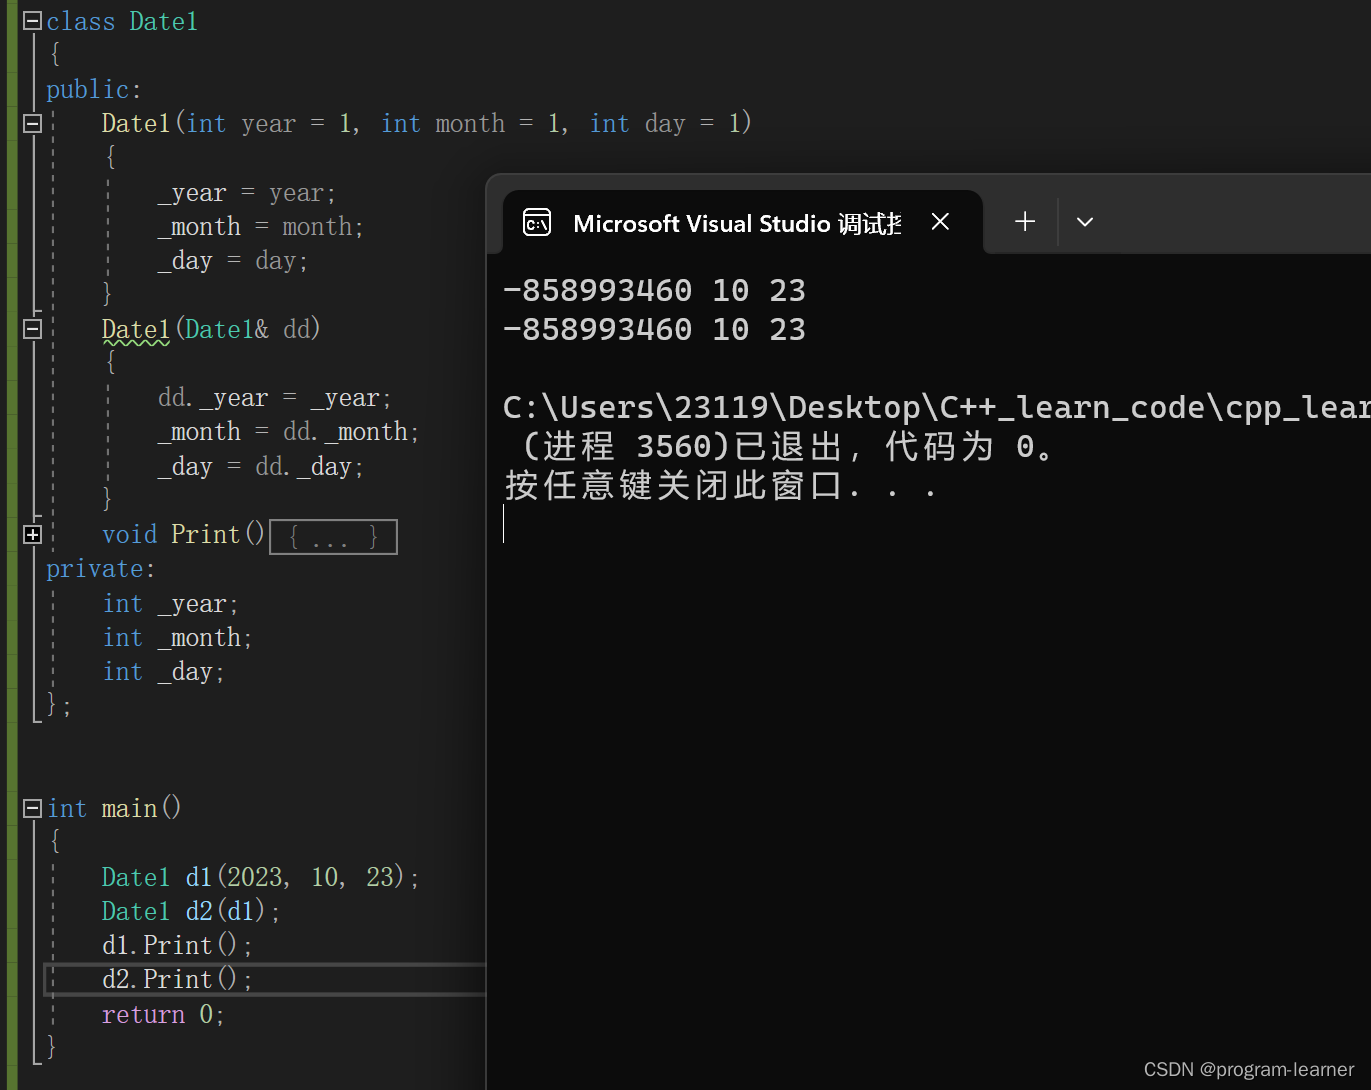Collapse the class Date1 code block
1371x1090 pixels.
(x=33, y=21)
